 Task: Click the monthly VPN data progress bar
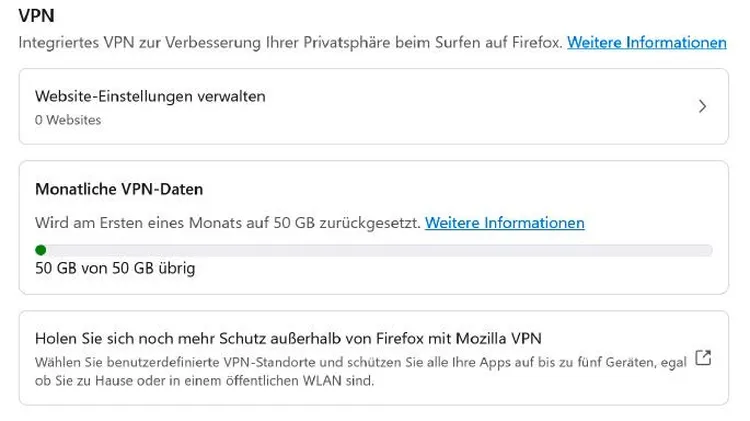coord(374,250)
